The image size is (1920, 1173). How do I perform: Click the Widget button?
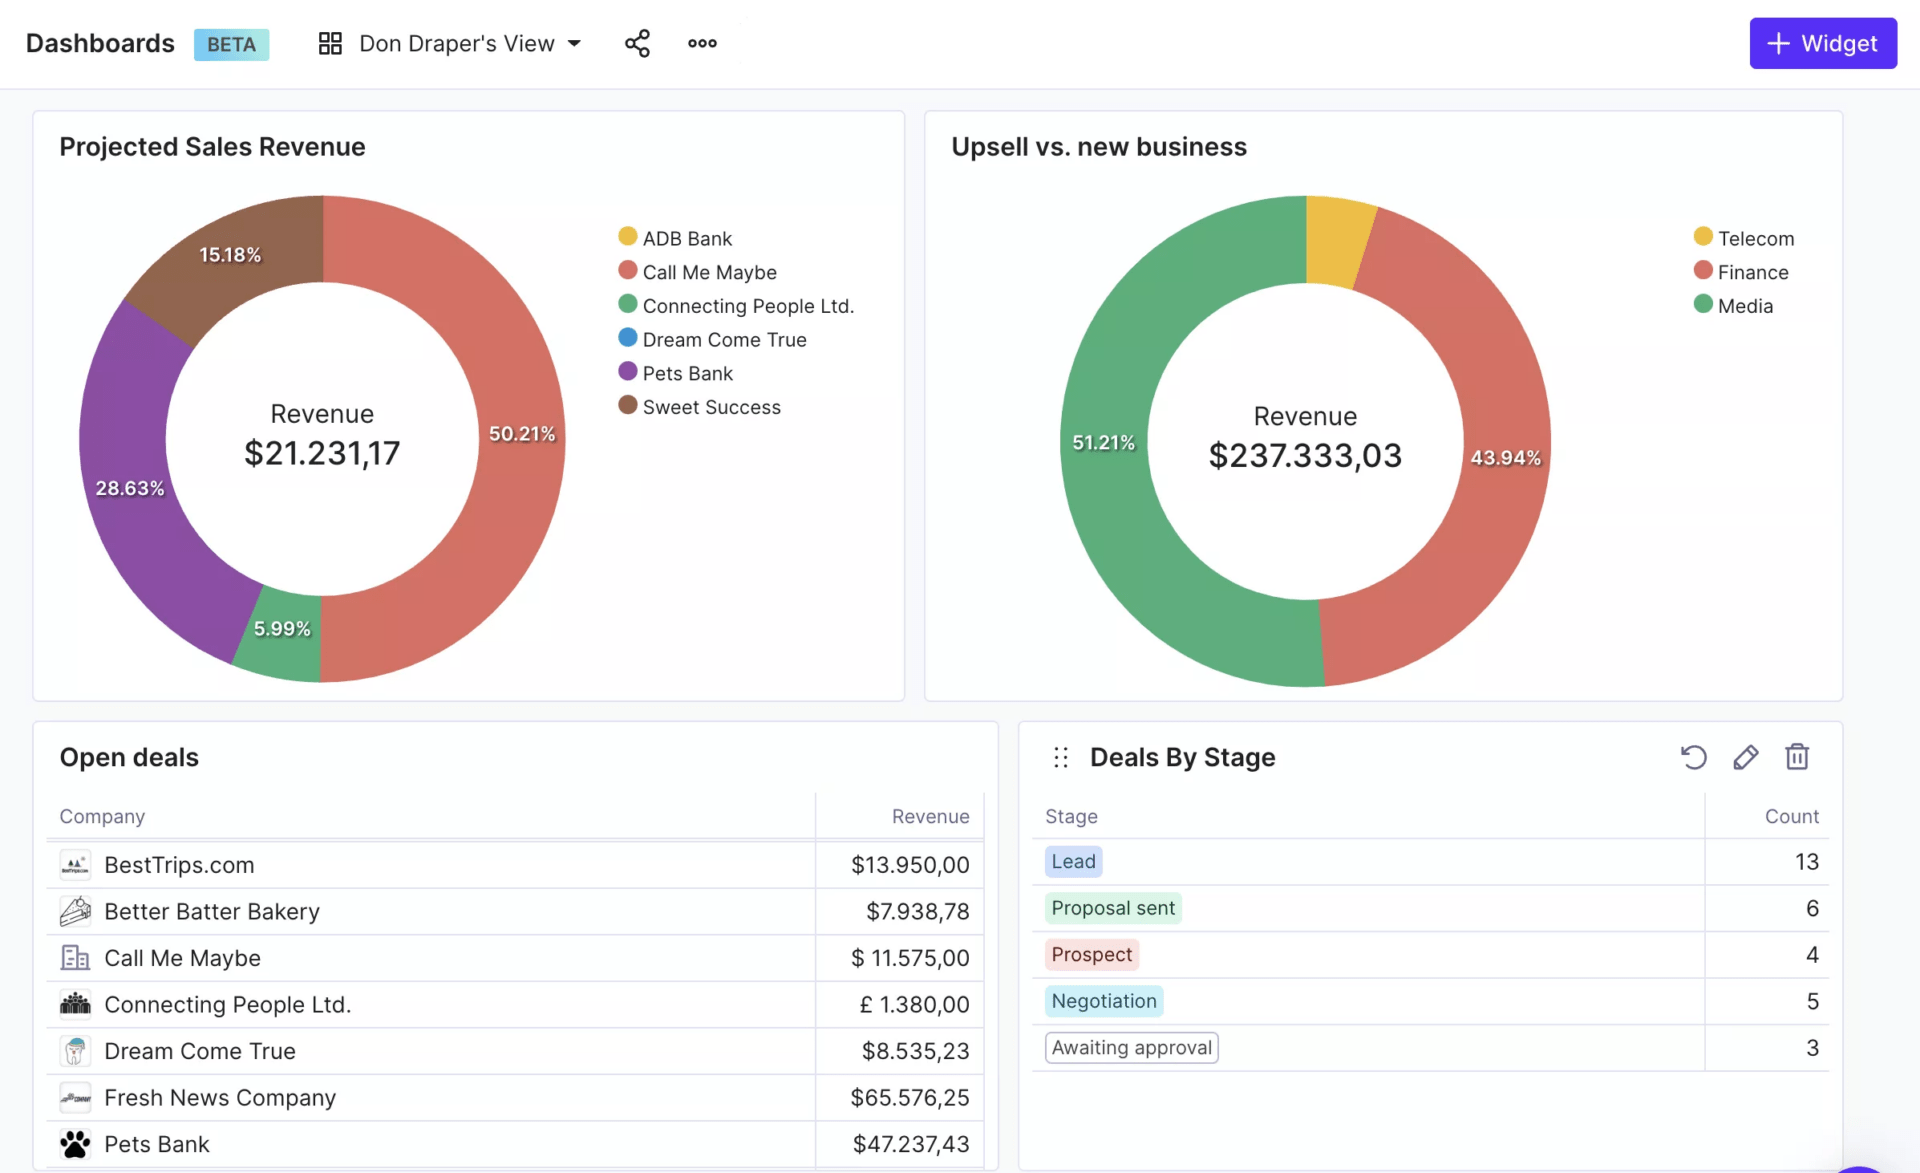[1822, 43]
